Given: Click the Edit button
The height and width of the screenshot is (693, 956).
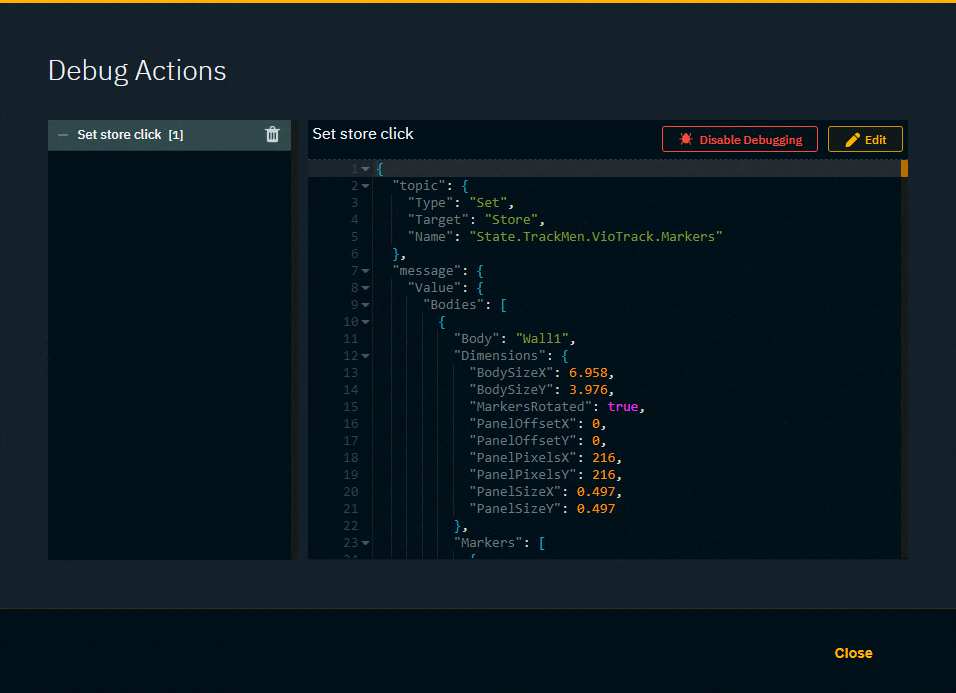Looking at the screenshot, I should pos(865,139).
